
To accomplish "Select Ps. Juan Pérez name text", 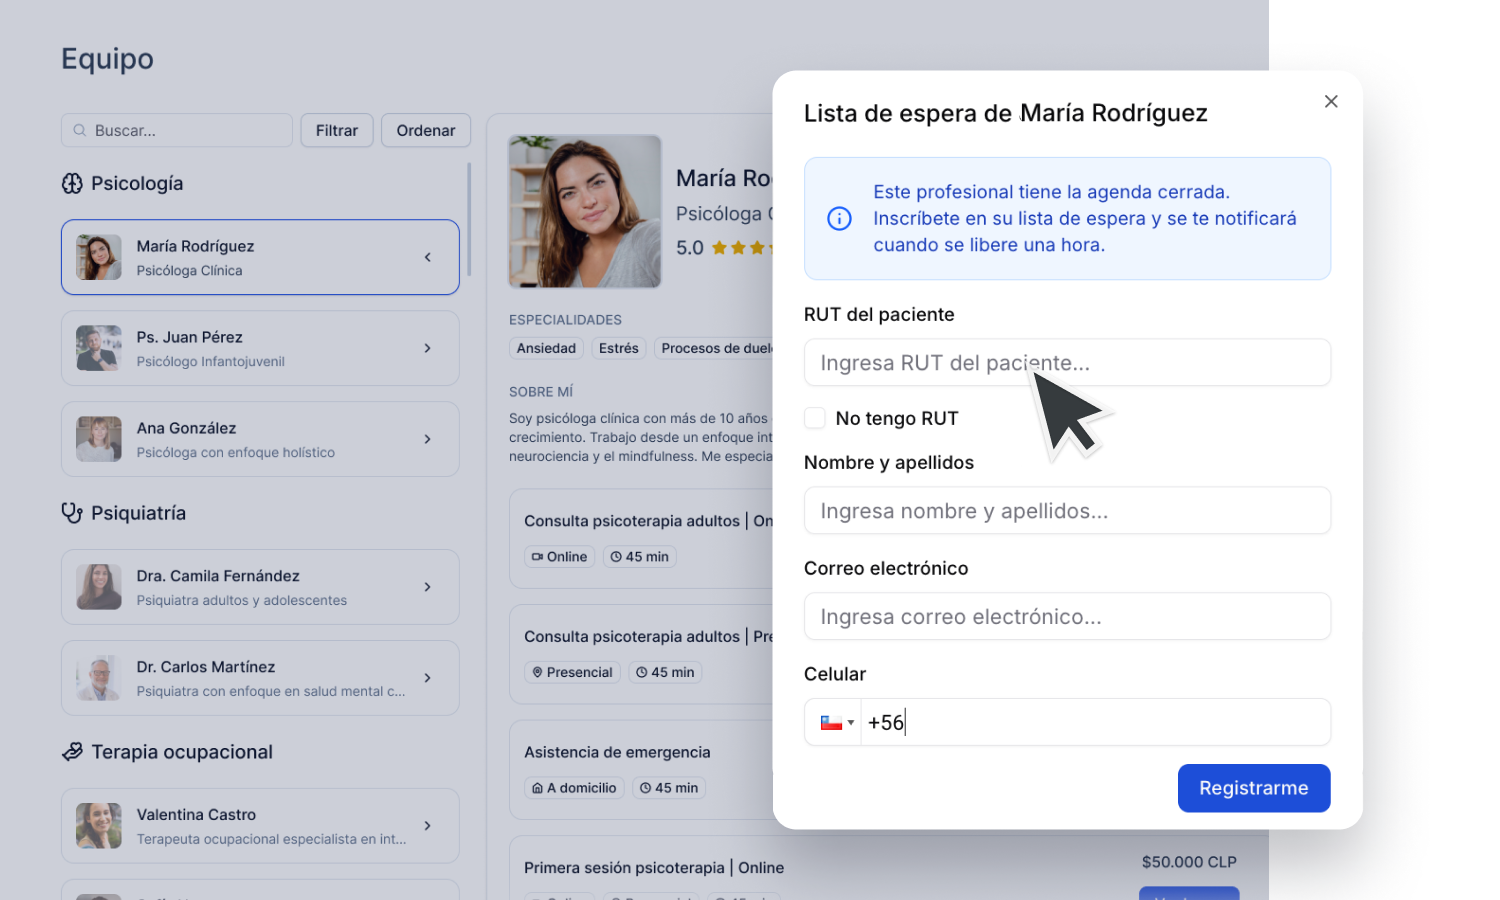I will (189, 337).
